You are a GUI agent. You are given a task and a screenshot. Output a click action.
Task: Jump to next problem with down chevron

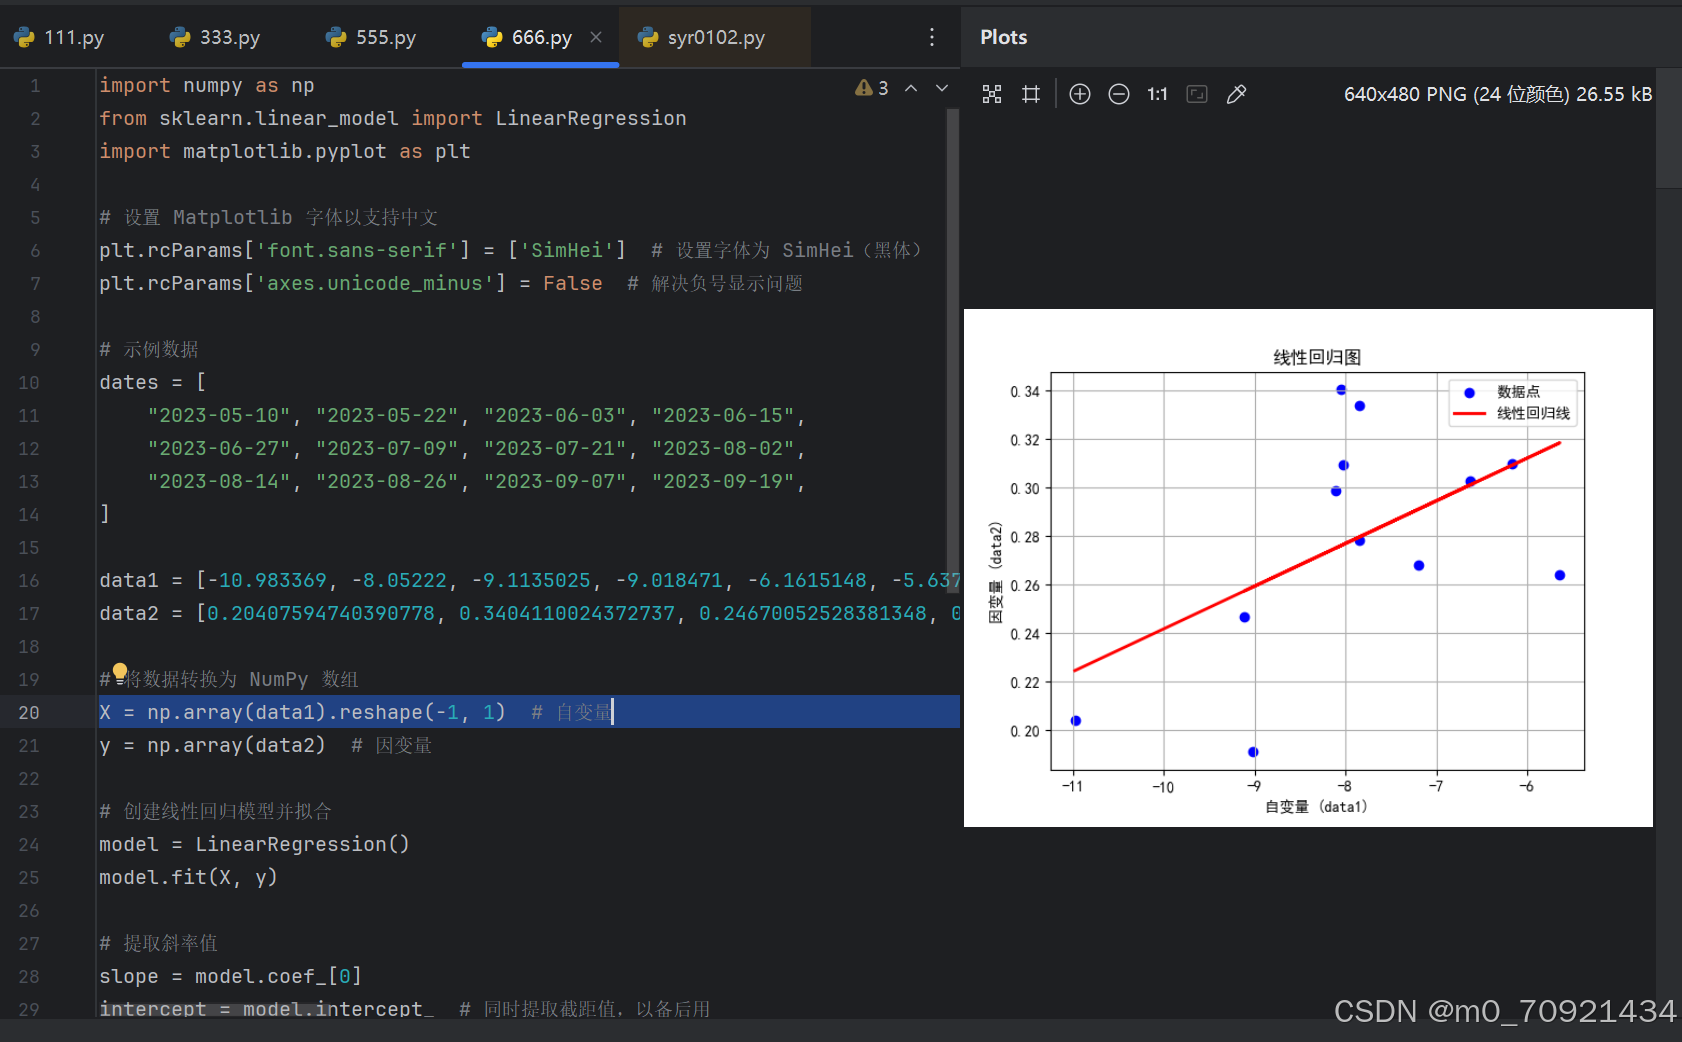941,87
